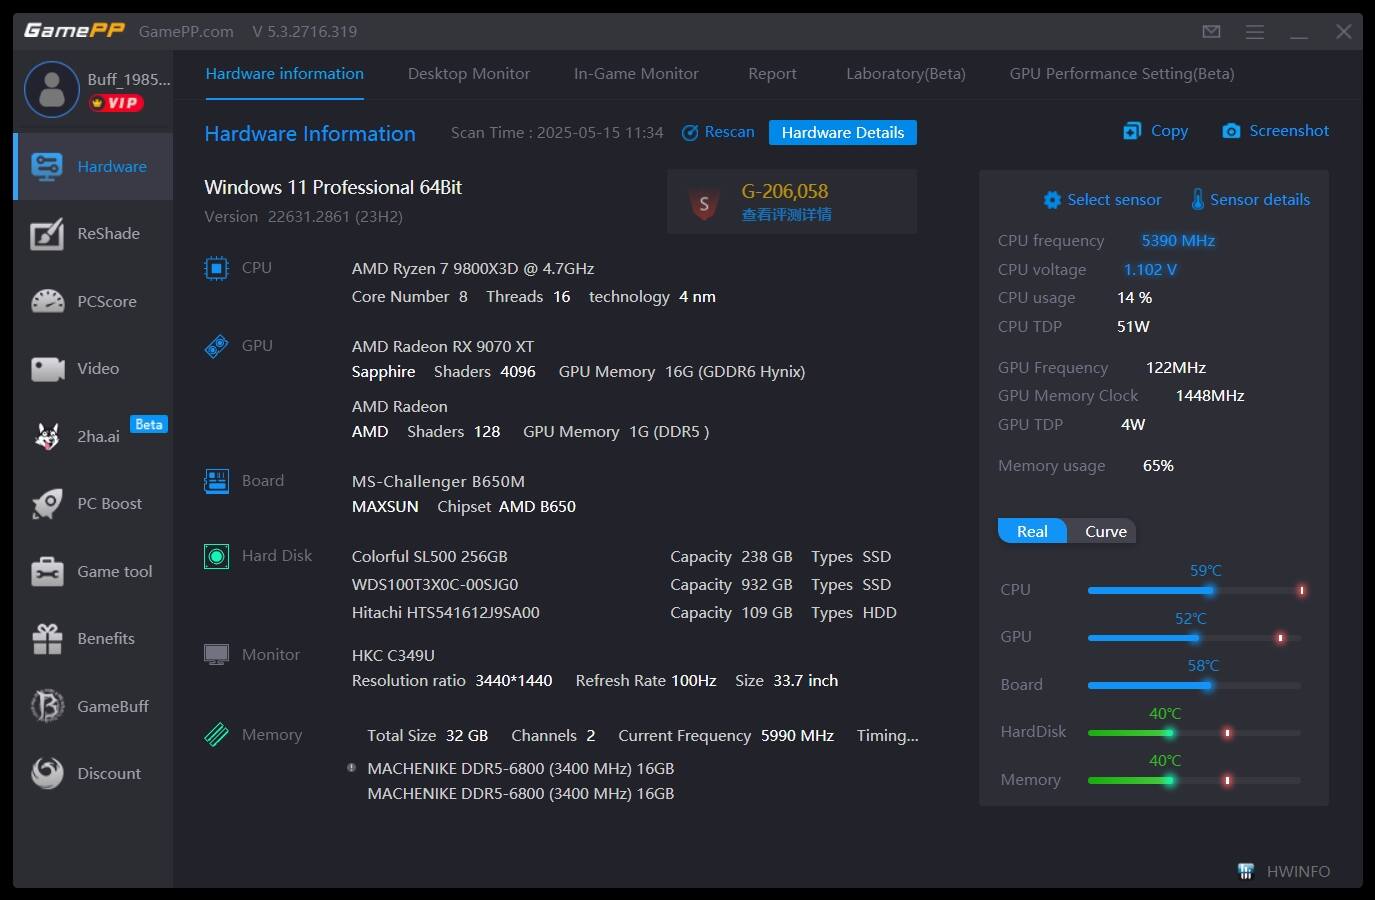Select the Hardware information tab
The height and width of the screenshot is (900, 1375).
(285, 74)
